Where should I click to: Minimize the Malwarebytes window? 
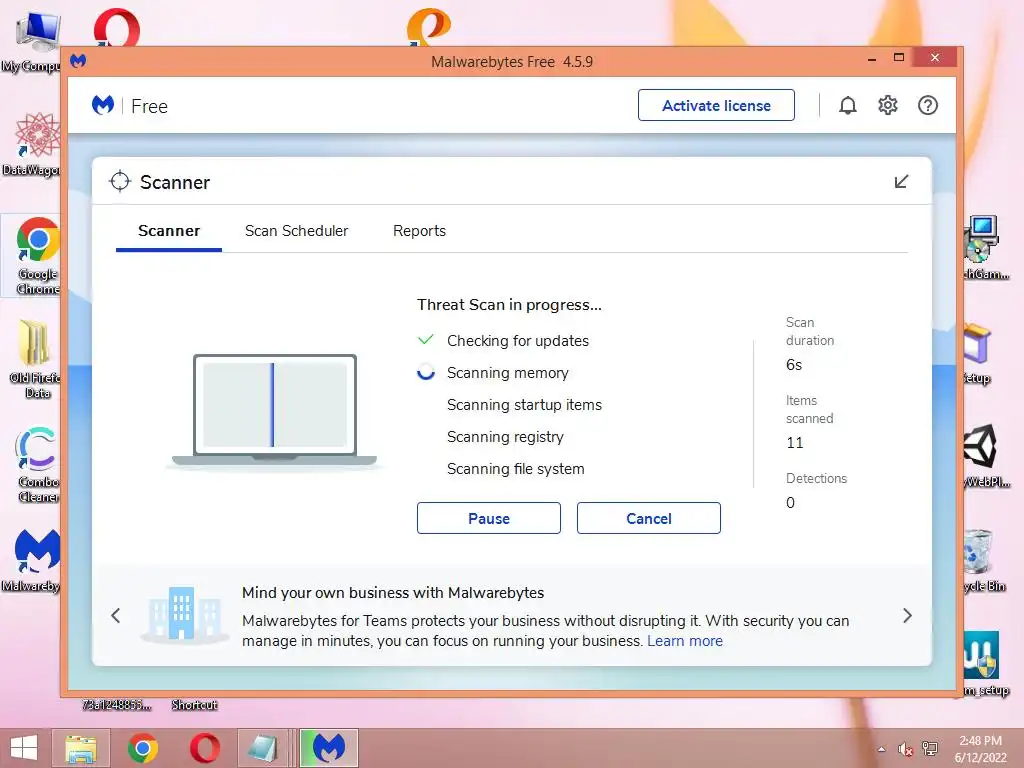tap(872, 59)
